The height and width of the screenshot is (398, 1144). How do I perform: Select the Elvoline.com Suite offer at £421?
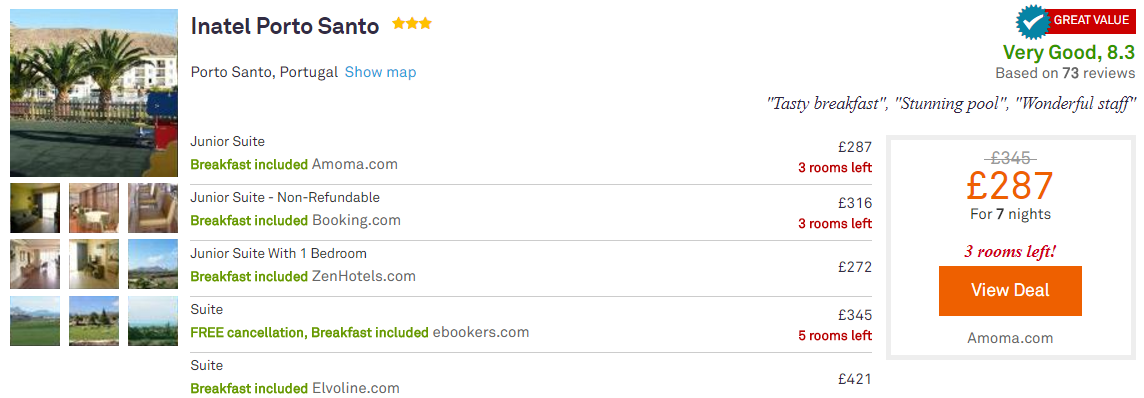click(x=531, y=376)
